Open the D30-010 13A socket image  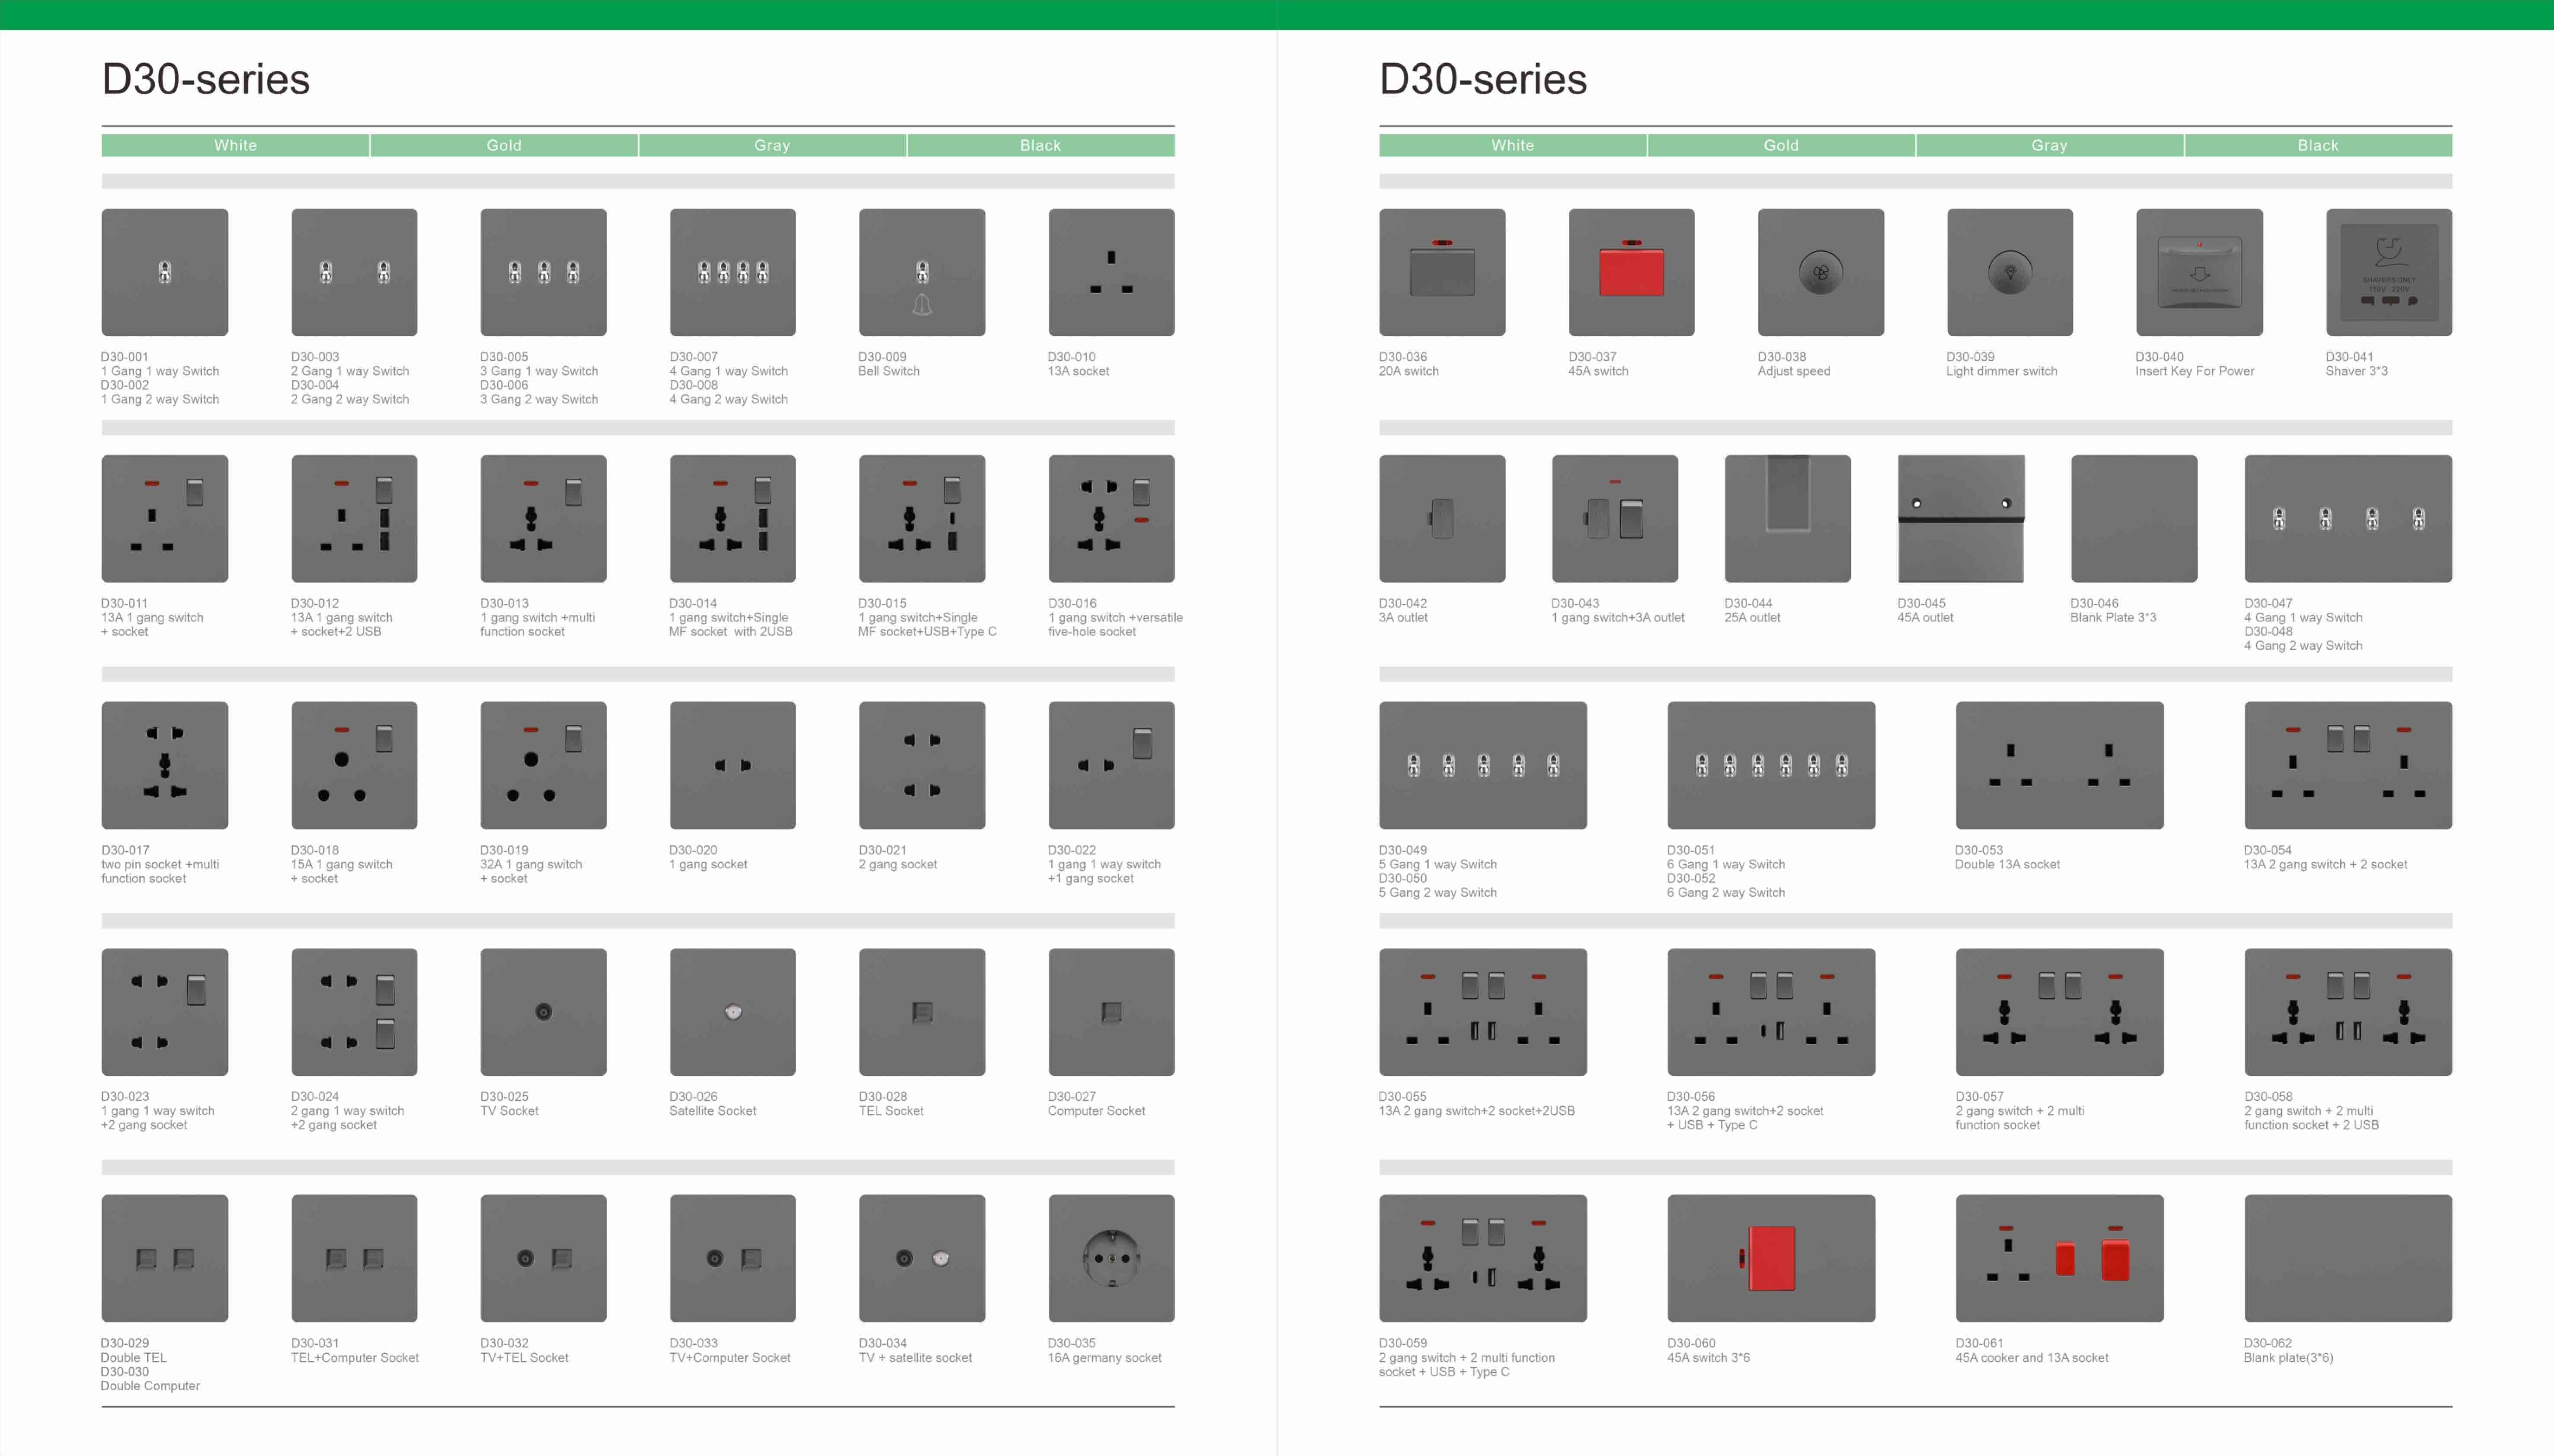pos(1111,272)
